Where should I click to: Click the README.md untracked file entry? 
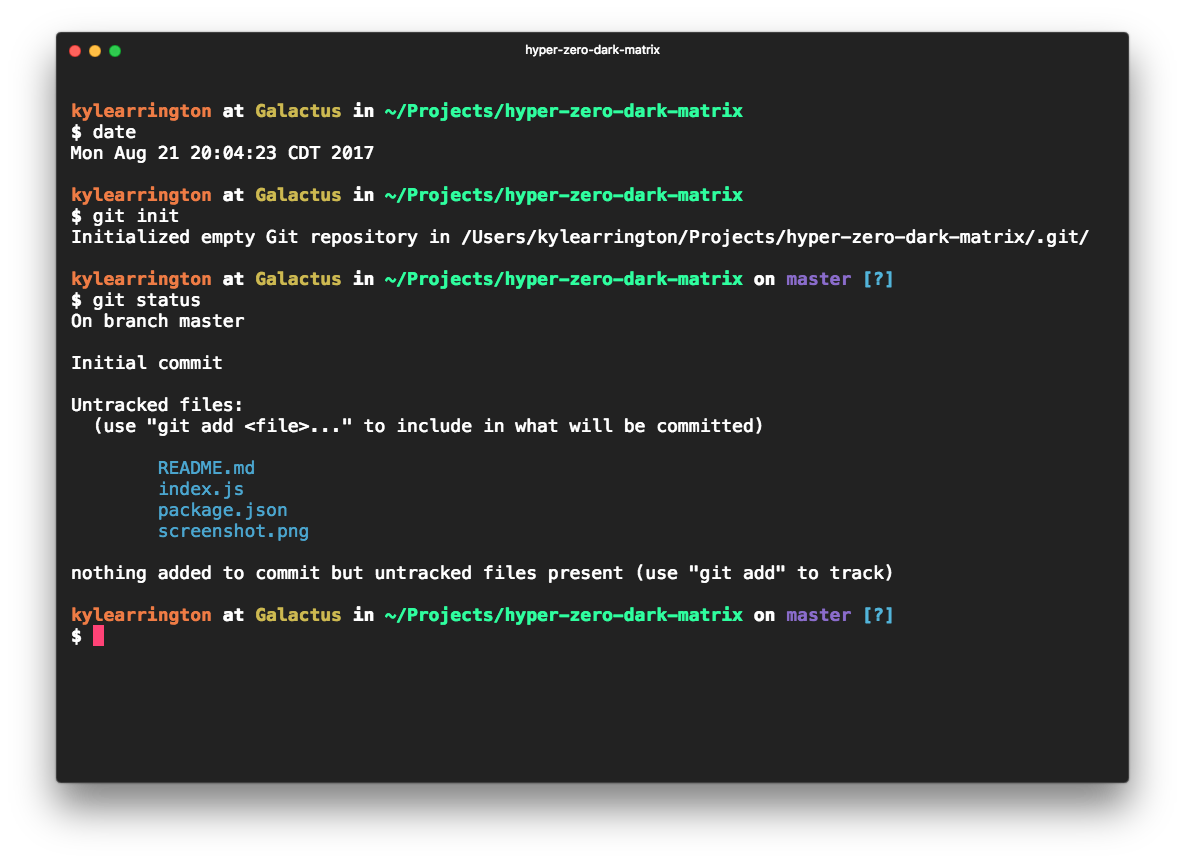[x=205, y=467]
